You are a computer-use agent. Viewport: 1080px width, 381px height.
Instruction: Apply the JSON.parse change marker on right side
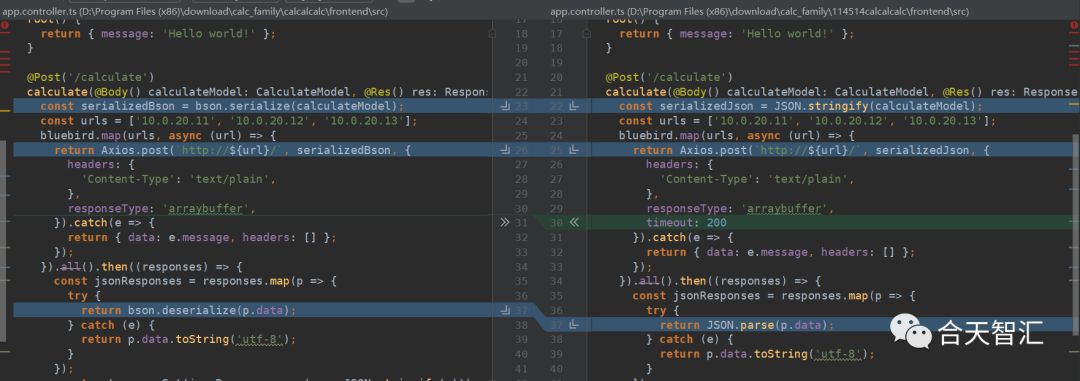point(574,325)
